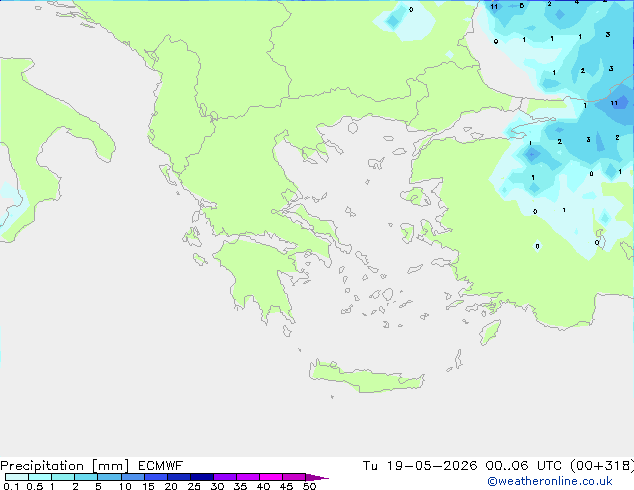Click the date "19-05-2026" in the caption

click(x=432, y=466)
